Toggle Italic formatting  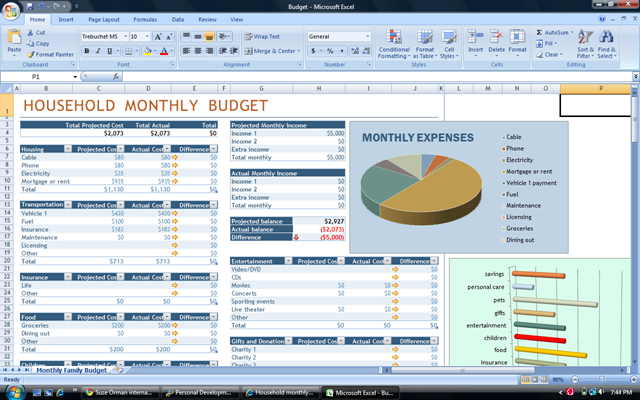98,51
